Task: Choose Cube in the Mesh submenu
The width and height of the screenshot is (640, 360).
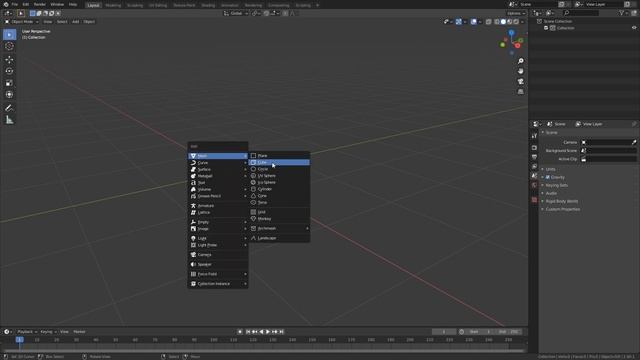Action: [279, 162]
